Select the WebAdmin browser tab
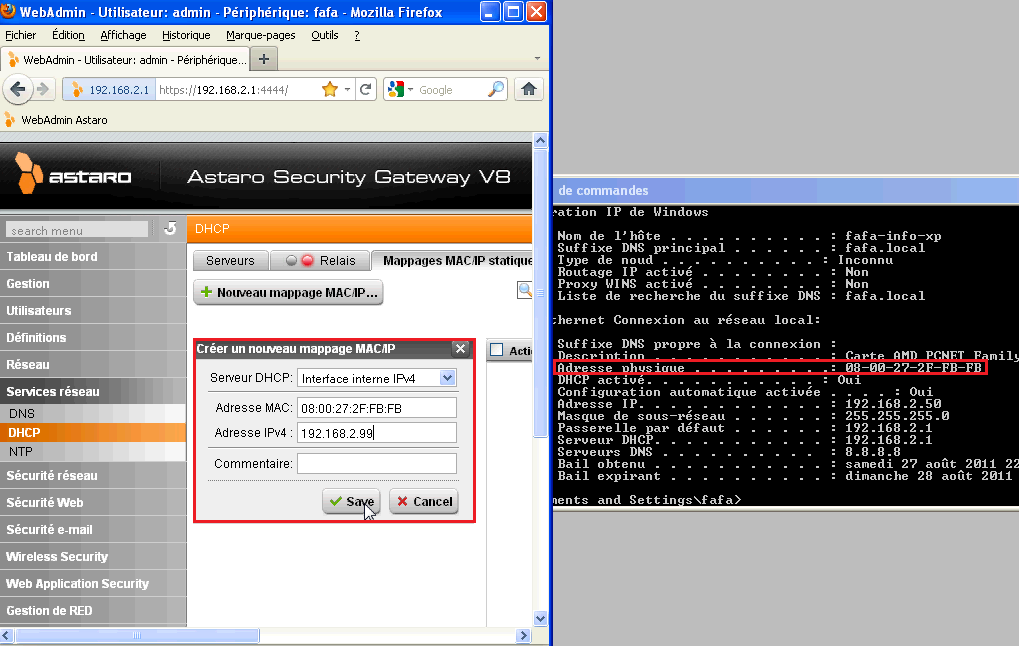The width and height of the screenshot is (1019, 646). point(126,60)
